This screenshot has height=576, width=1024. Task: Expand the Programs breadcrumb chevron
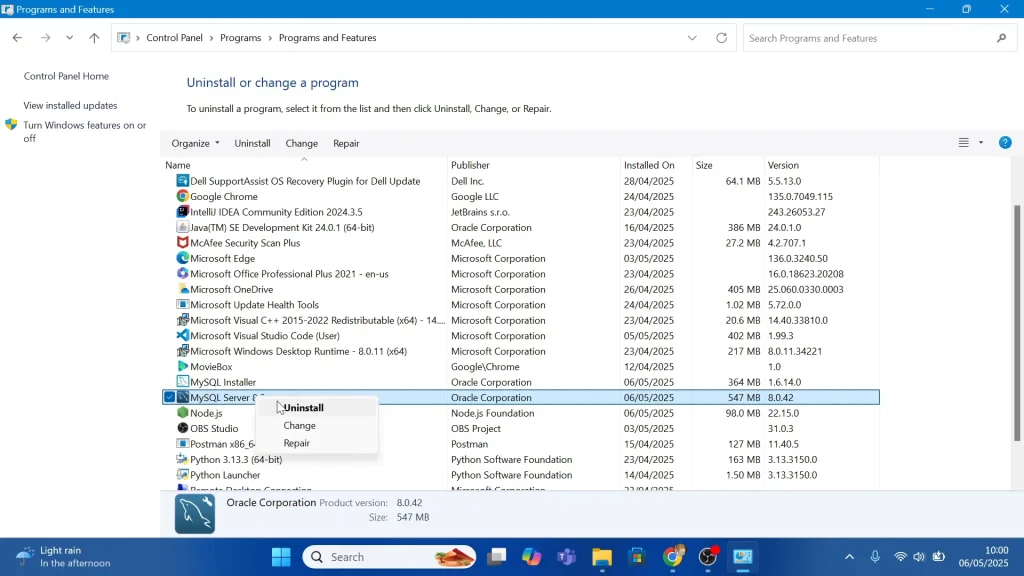pyautogui.click(x=270, y=38)
